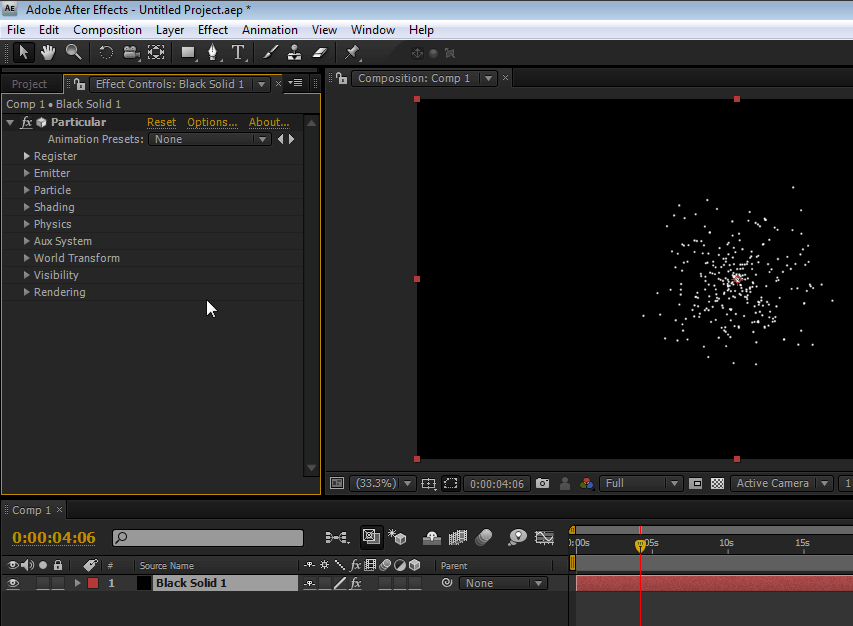Viewport: 853px width, 626px height.
Task: Select the Rotation tool
Action: 106,53
